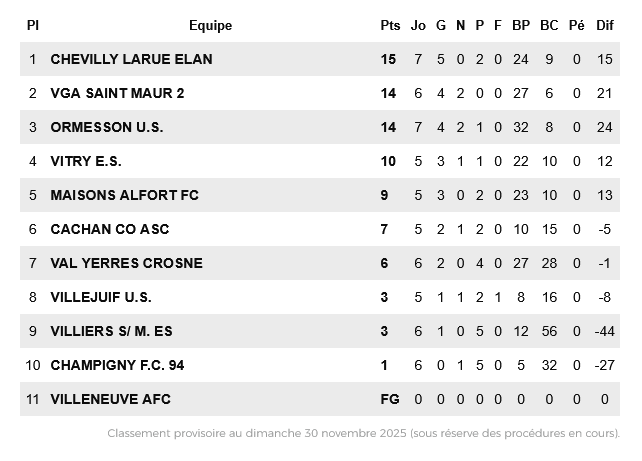
Task: Open VILLENEUVE AFC team entry
Action: coord(110,399)
